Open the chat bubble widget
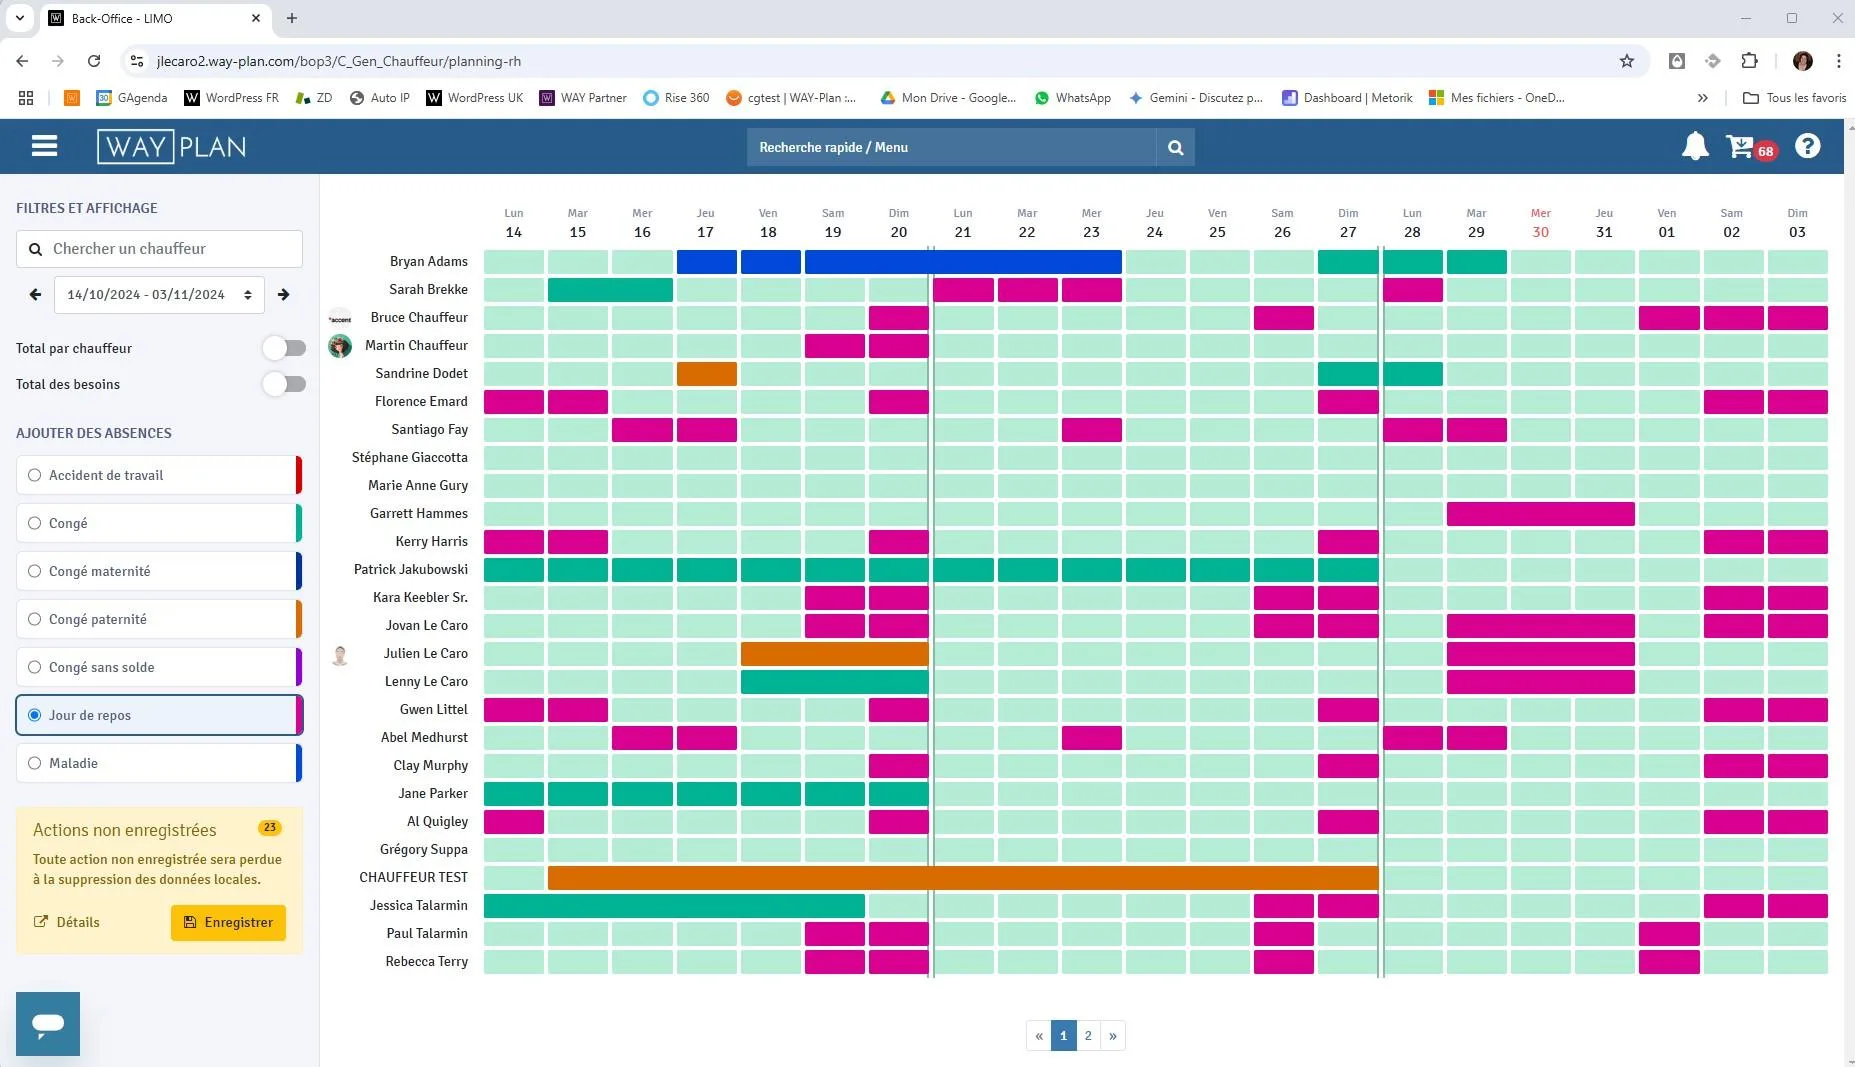 [x=48, y=1024]
